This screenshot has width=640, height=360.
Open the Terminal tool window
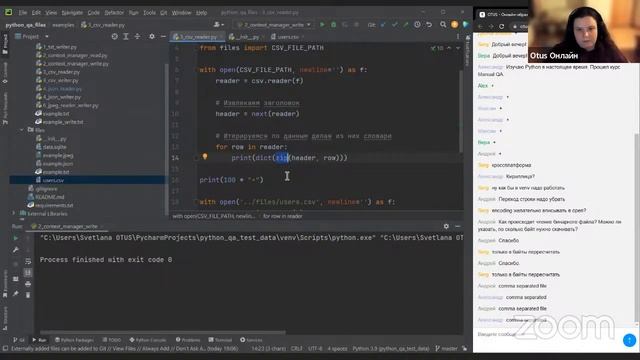[220, 340]
